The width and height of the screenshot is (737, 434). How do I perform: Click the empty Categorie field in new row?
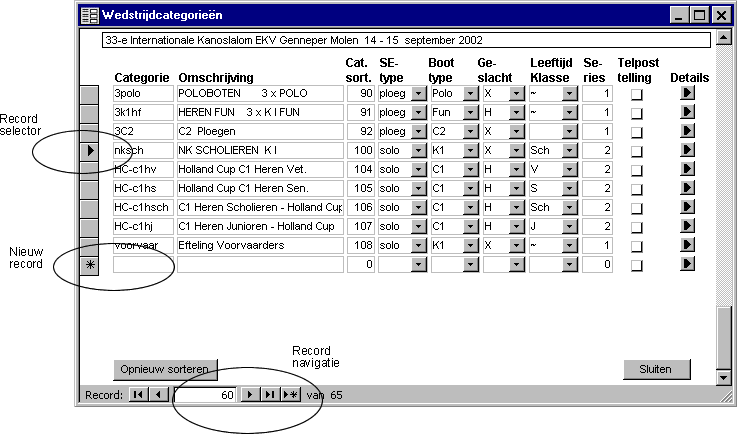(x=143, y=264)
